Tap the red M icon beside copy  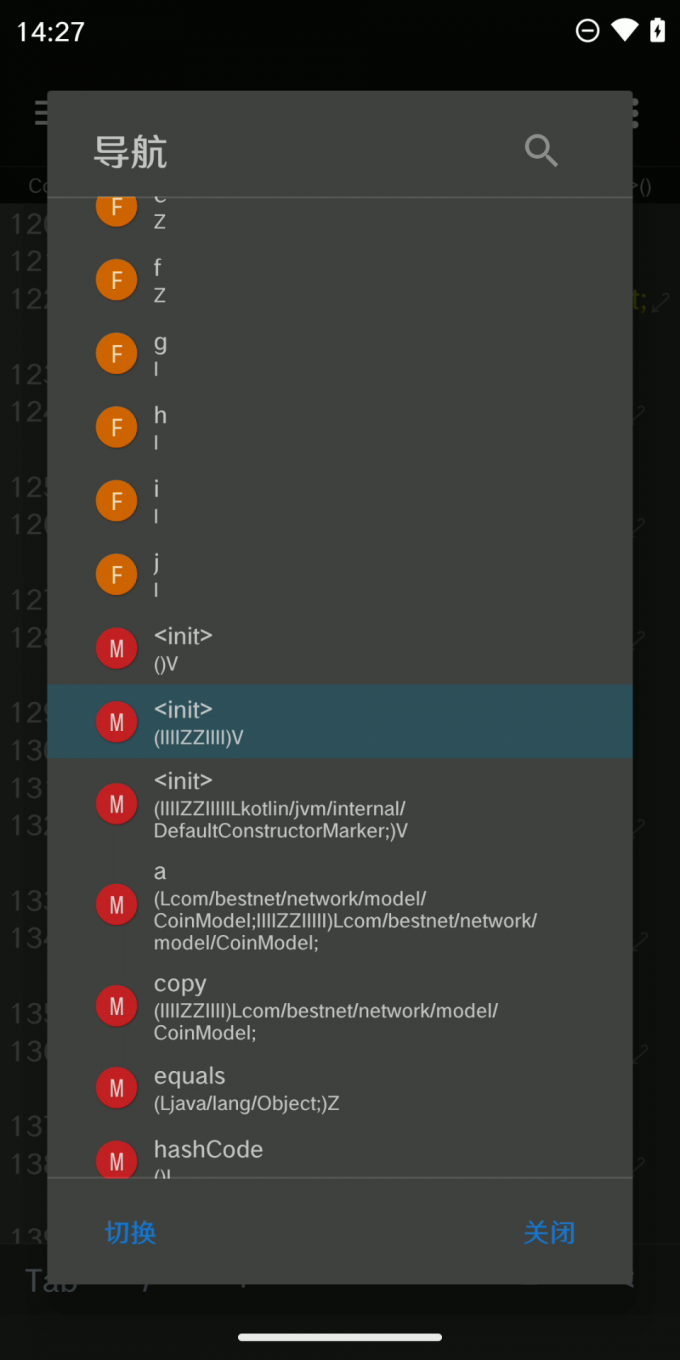[116, 1007]
